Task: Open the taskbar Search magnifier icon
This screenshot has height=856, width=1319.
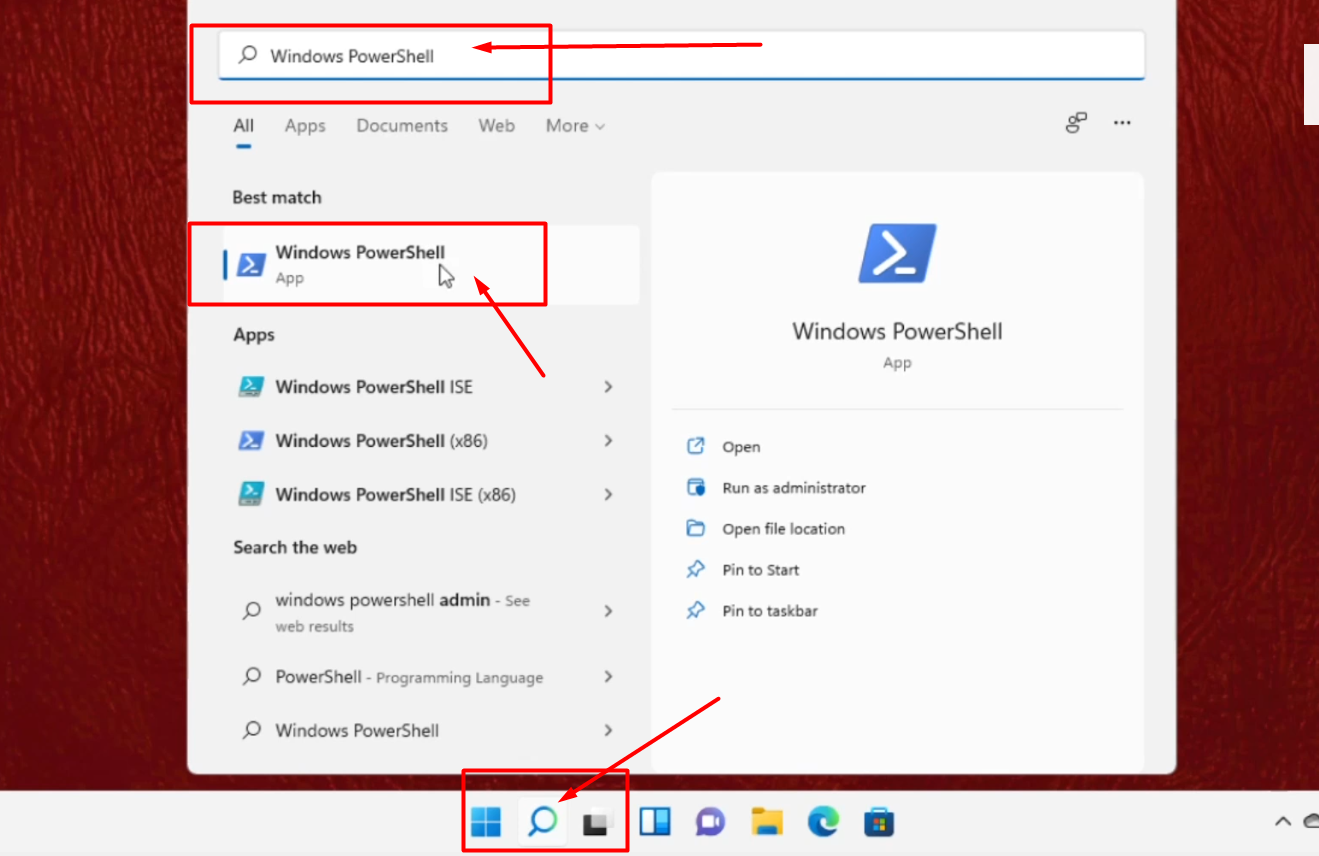Action: (542, 822)
